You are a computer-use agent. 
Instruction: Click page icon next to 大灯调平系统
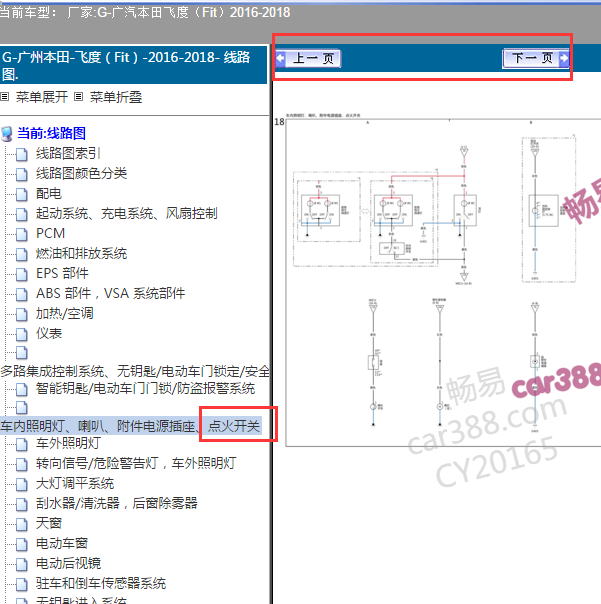[22, 484]
